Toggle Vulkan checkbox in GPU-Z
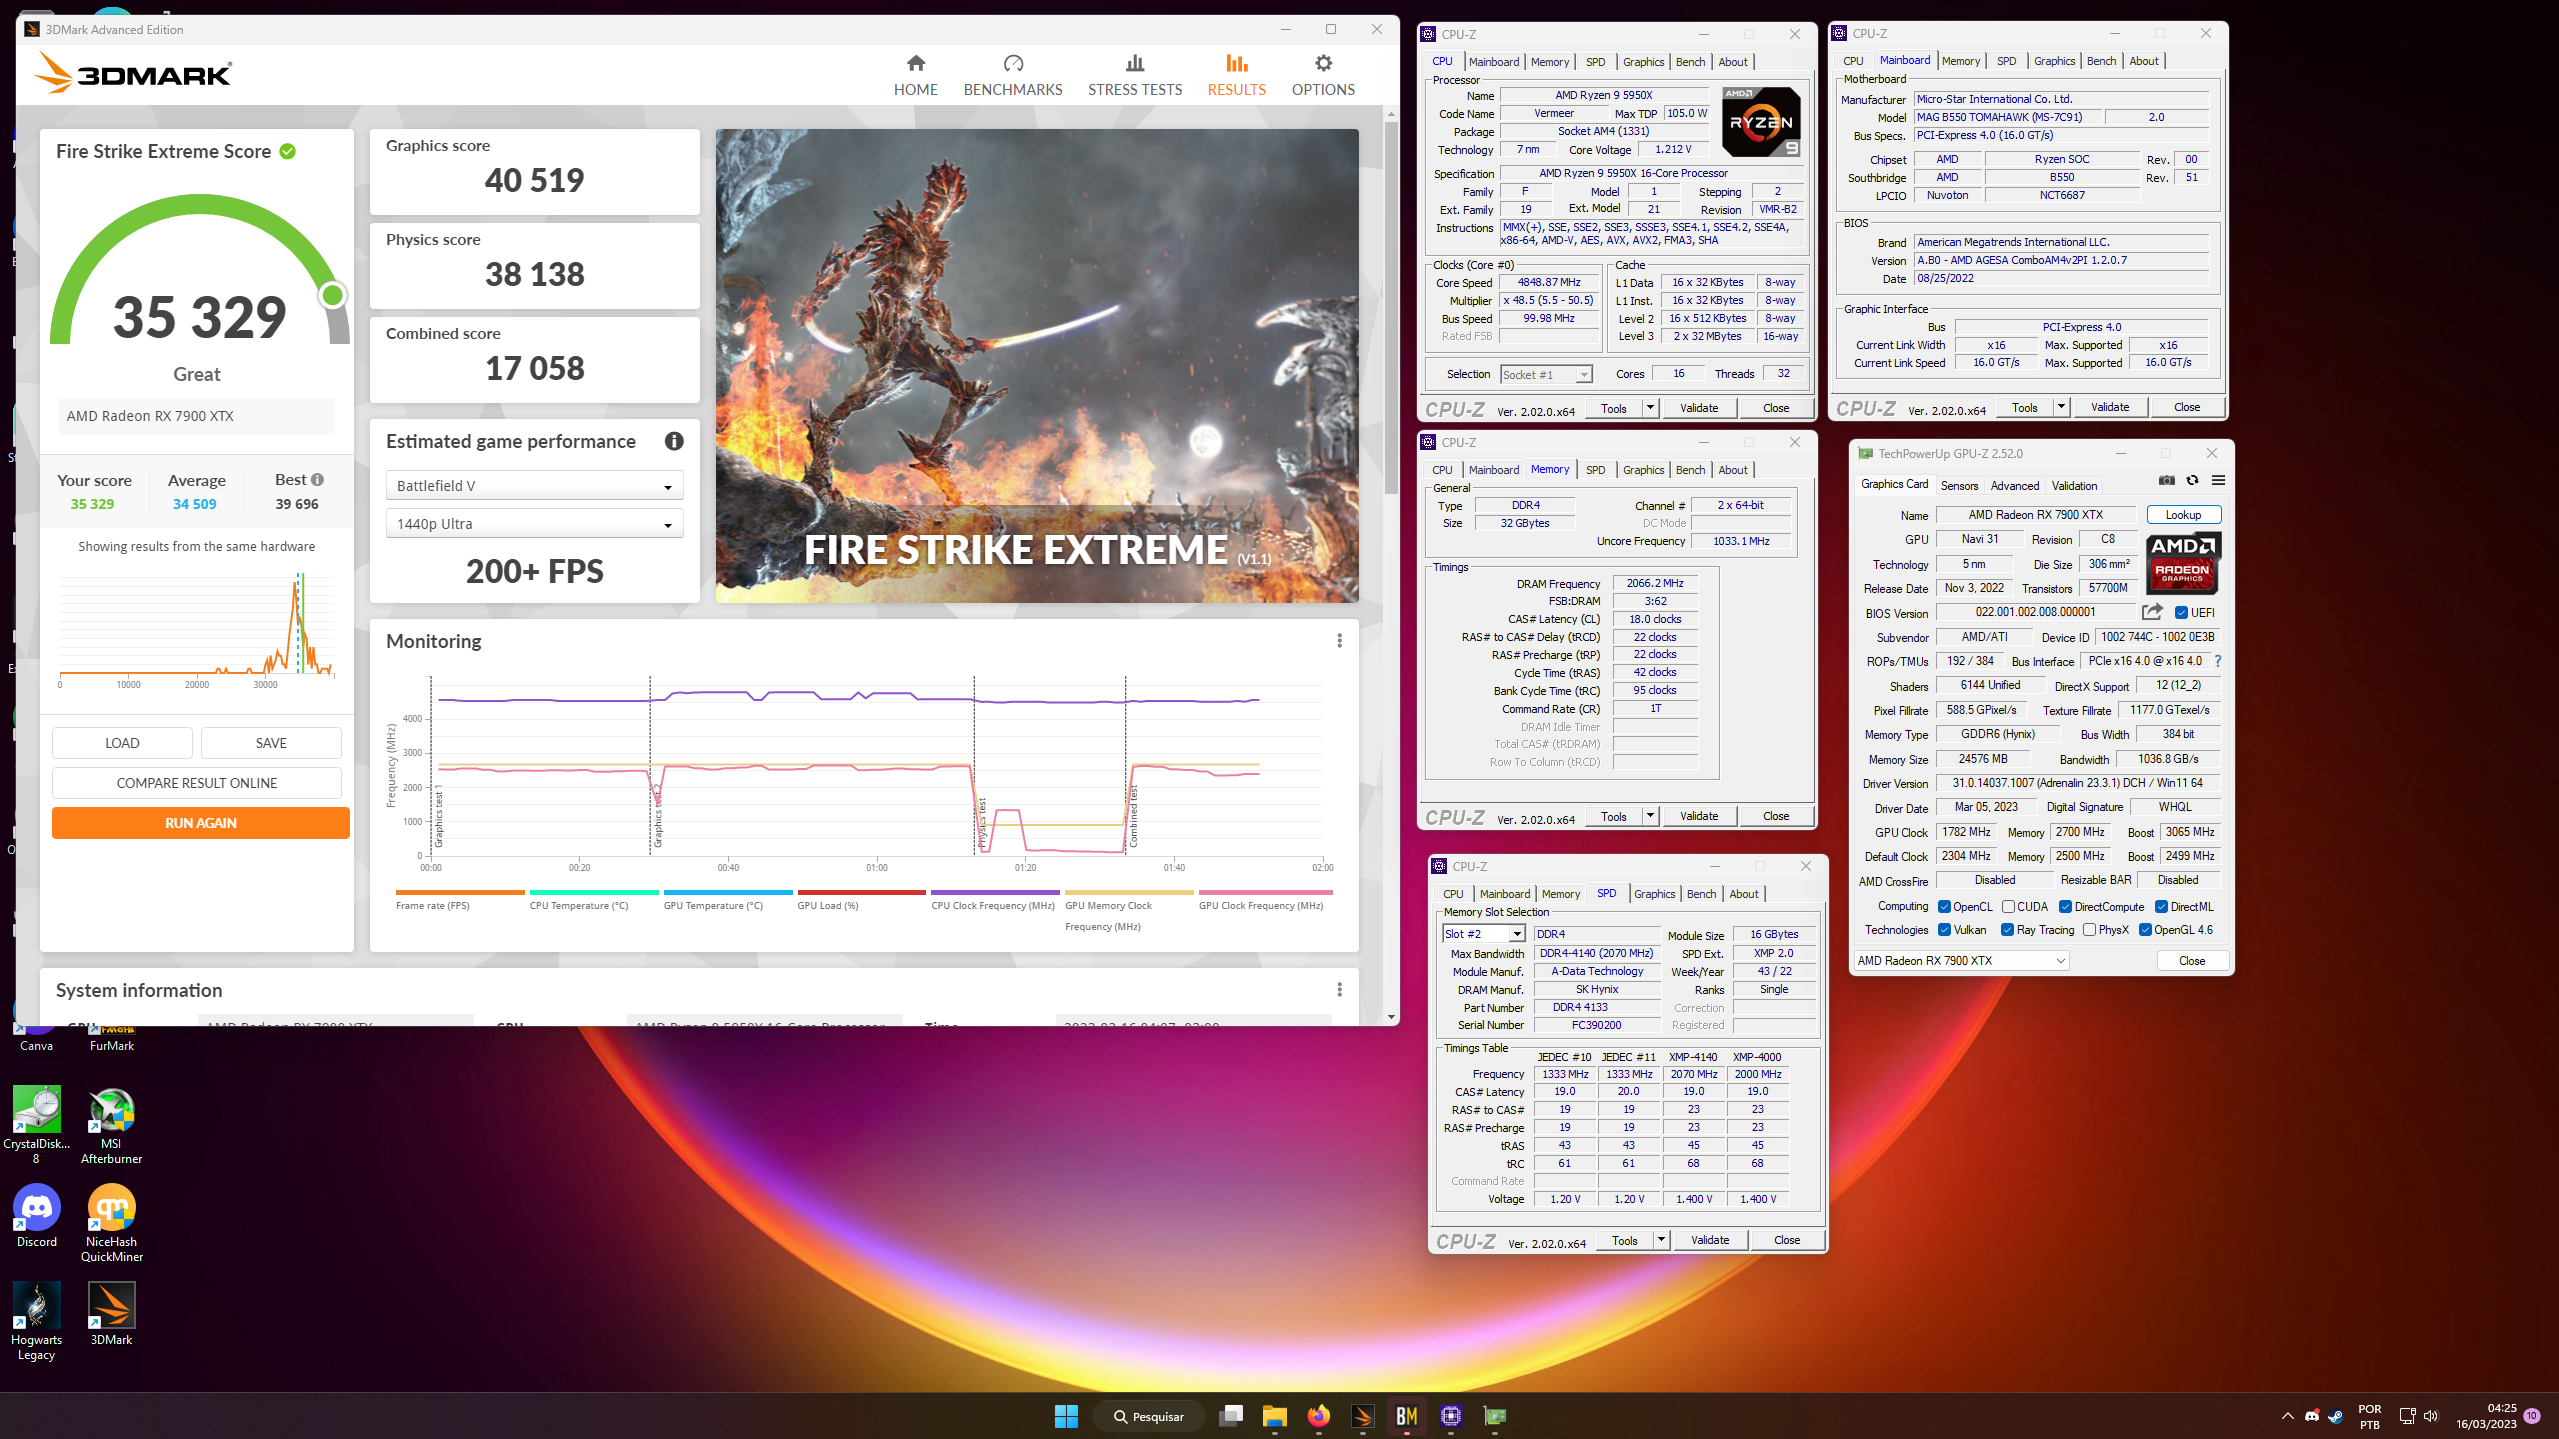The height and width of the screenshot is (1439, 2559). pos(1944,930)
